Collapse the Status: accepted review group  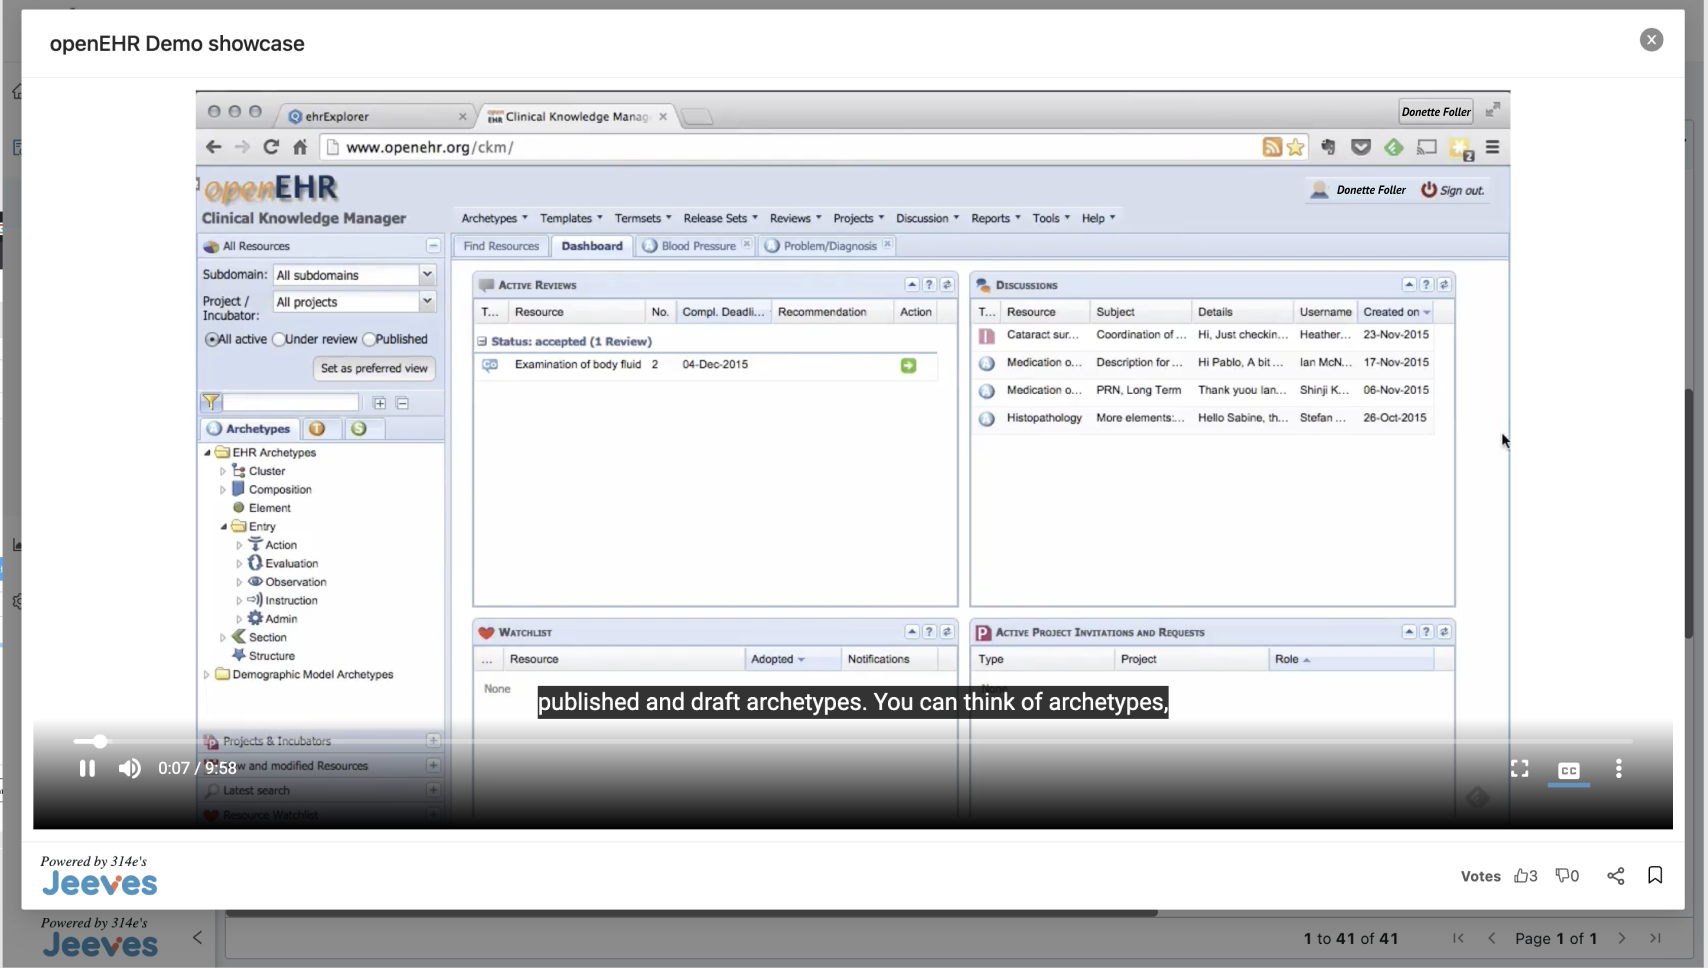point(482,341)
